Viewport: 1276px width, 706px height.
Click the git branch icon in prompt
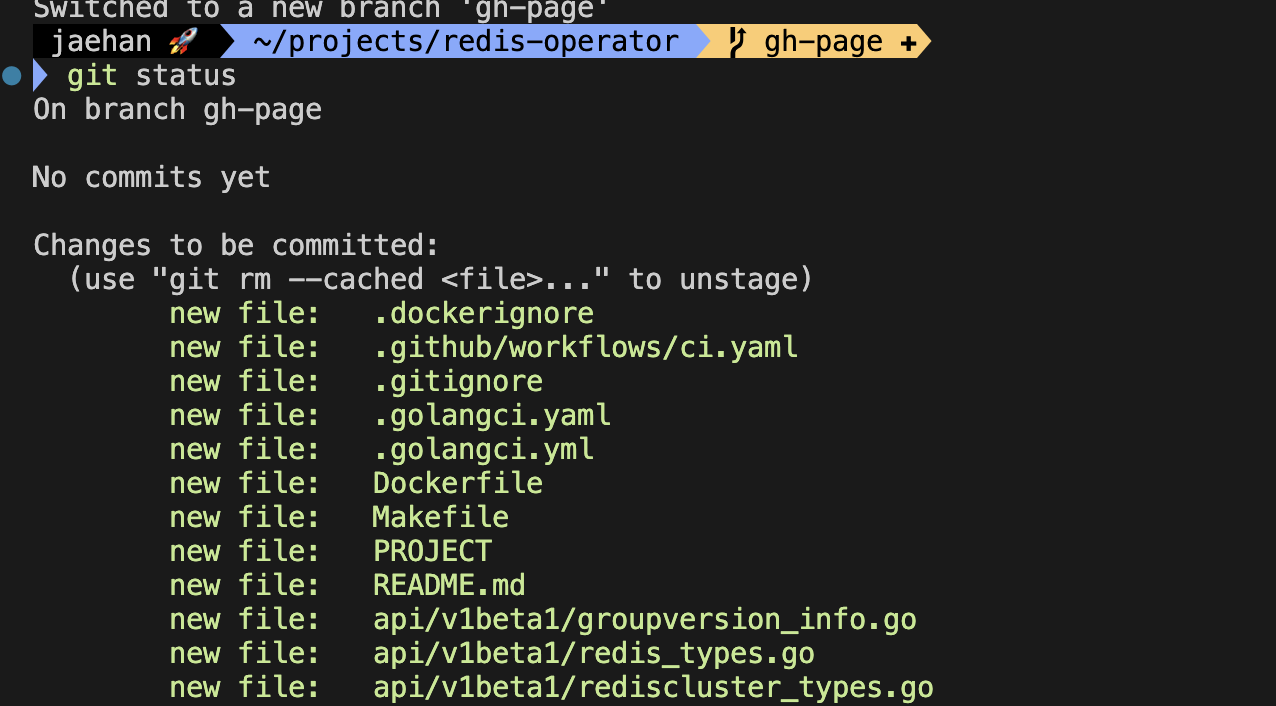[x=738, y=42]
